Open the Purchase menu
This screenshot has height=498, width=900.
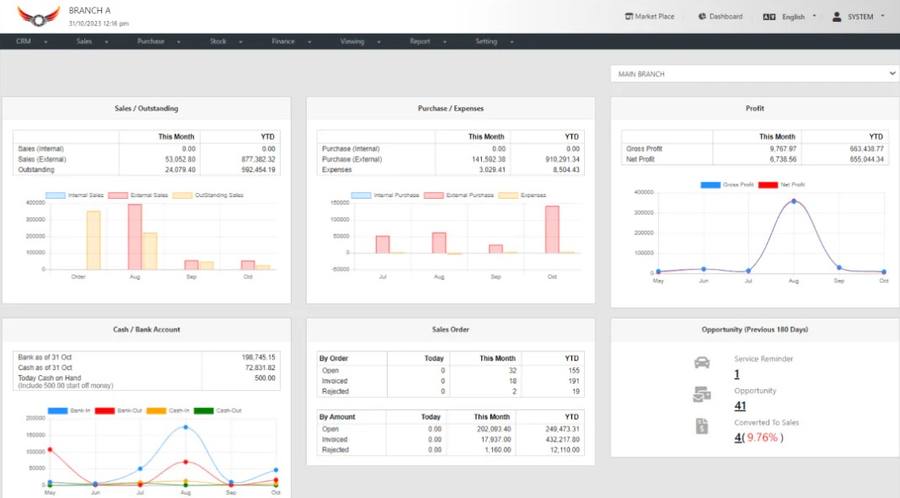tap(158, 41)
